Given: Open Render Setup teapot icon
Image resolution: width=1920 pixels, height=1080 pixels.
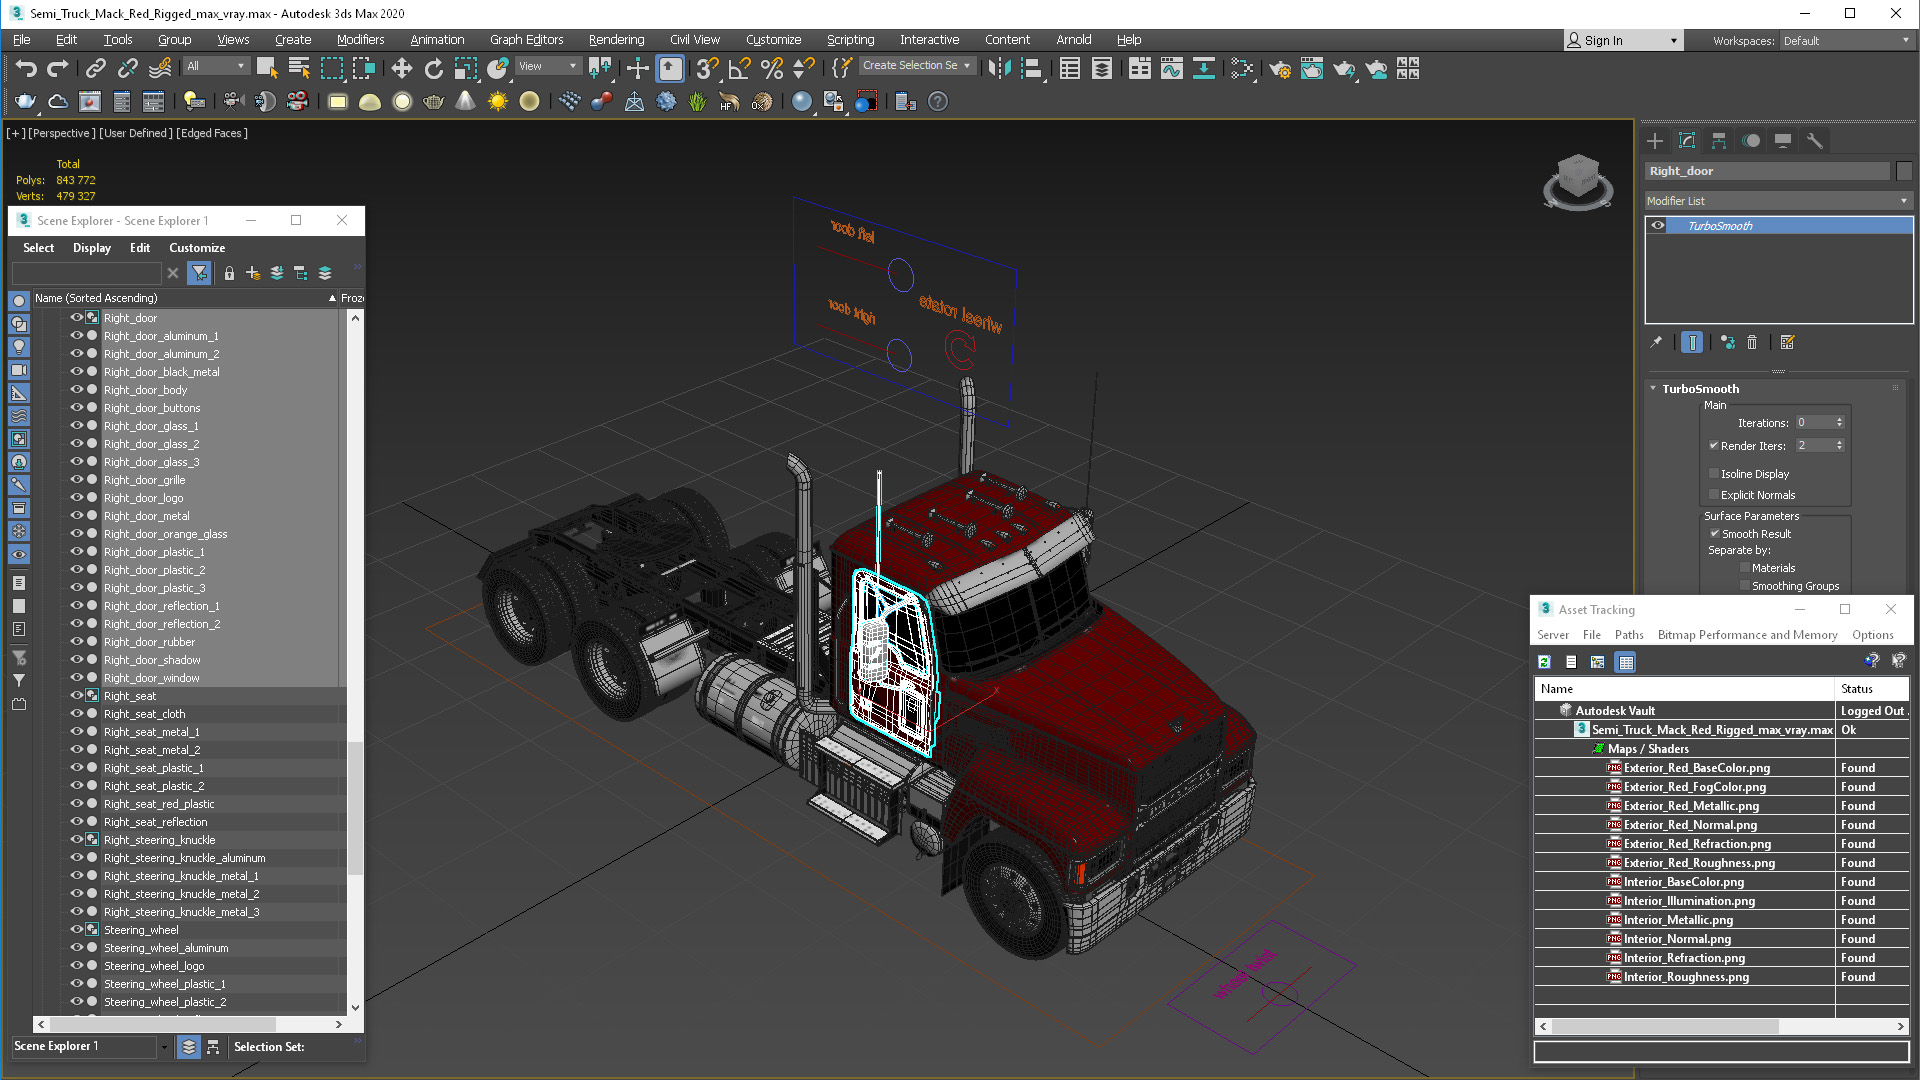Looking at the screenshot, I should tap(1279, 68).
